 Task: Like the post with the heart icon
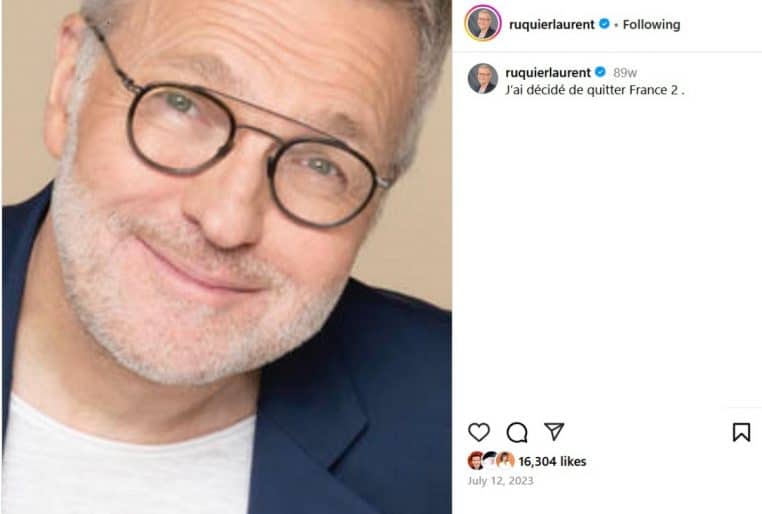(479, 432)
